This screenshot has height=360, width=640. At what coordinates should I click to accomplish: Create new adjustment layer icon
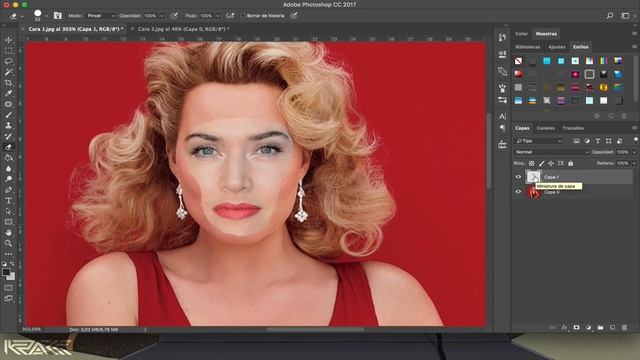tap(589, 327)
